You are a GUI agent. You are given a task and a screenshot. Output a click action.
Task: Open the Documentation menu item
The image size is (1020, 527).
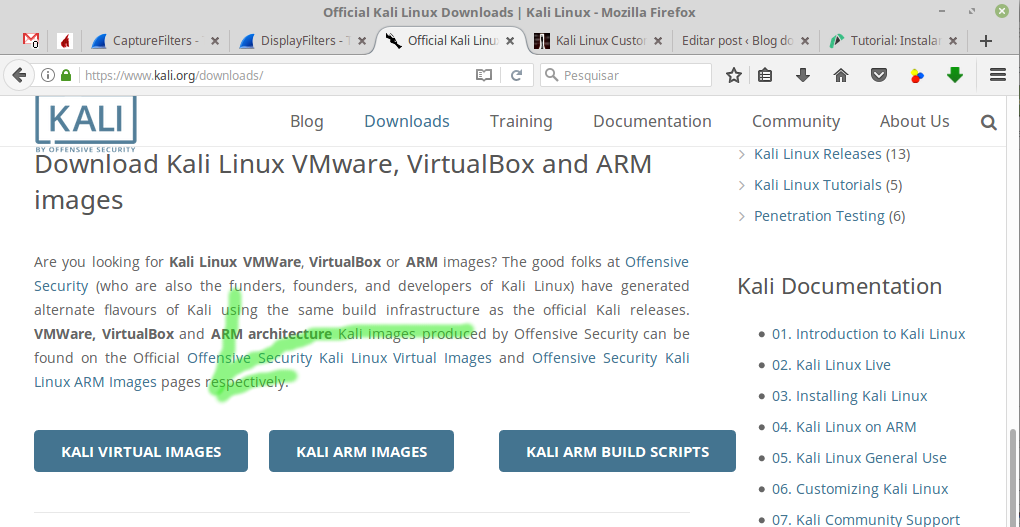tap(652, 122)
